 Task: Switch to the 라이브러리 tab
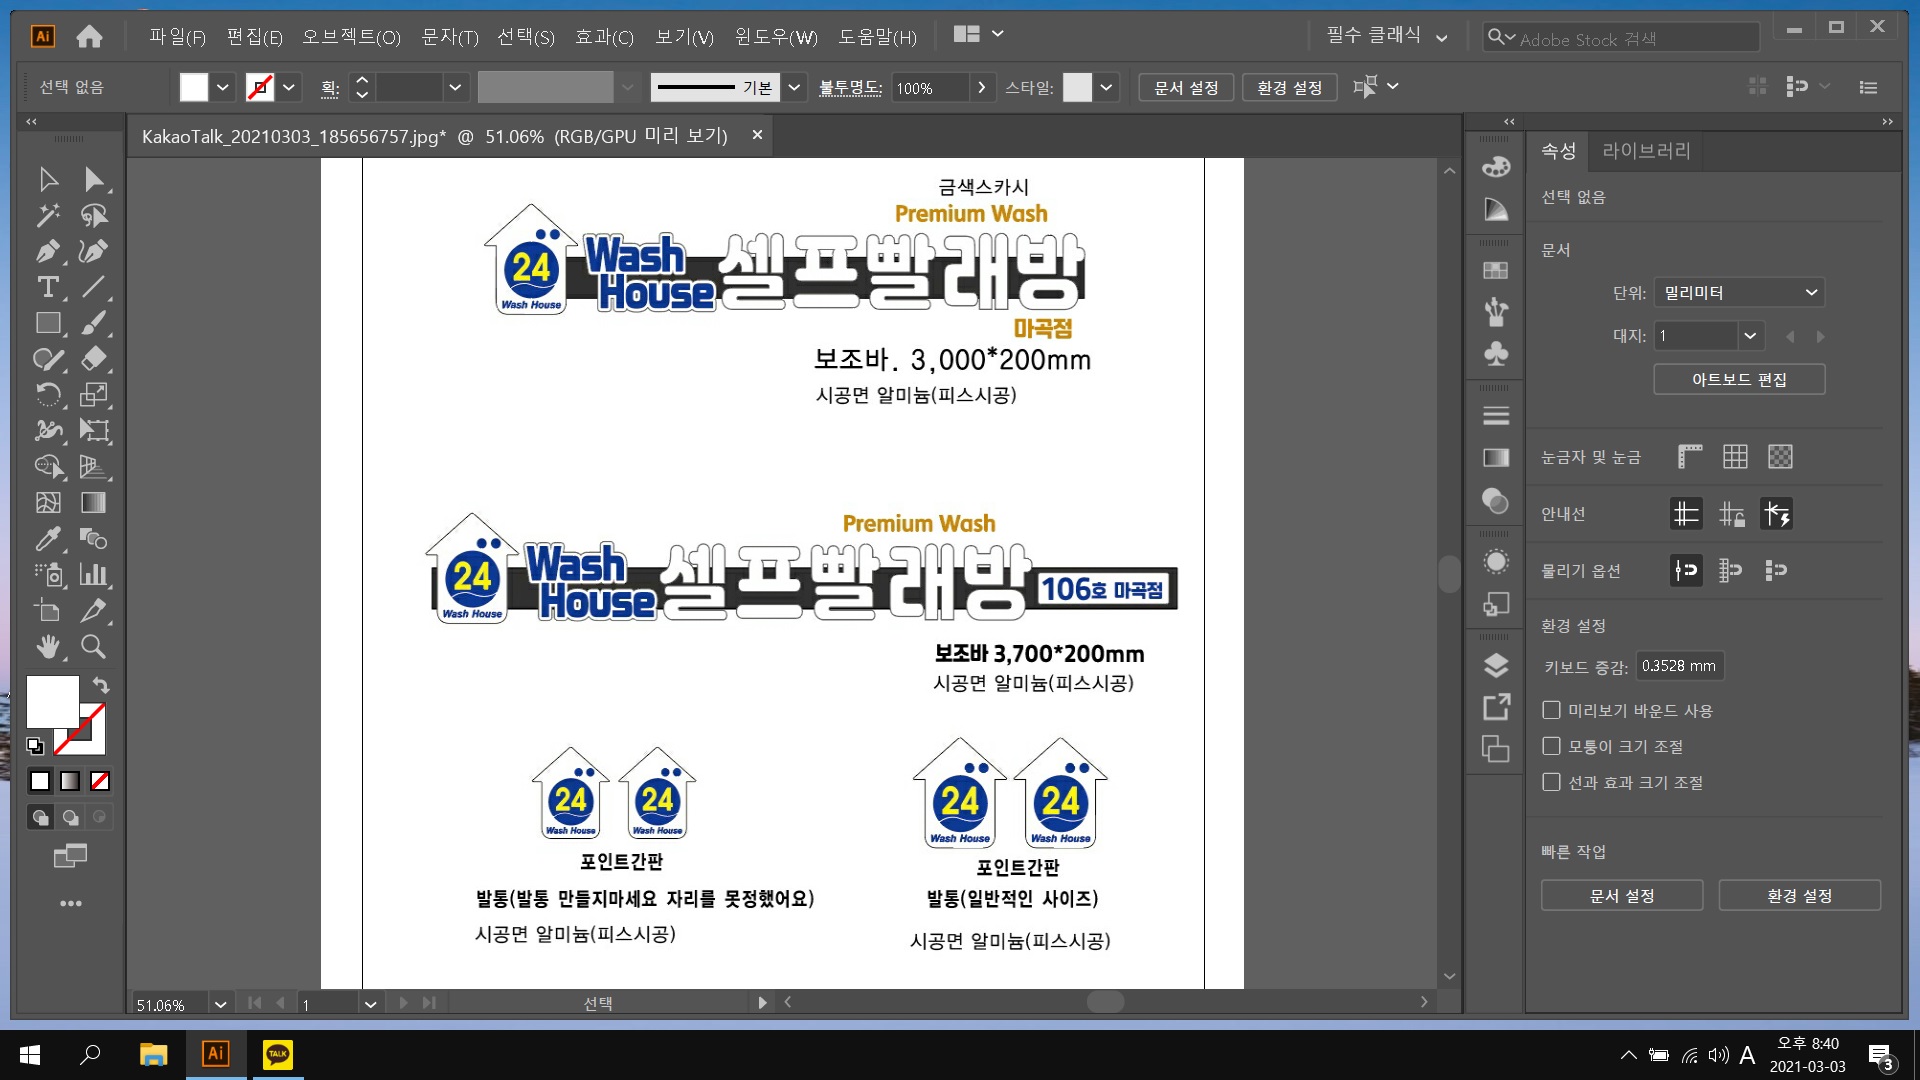click(x=1645, y=151)
